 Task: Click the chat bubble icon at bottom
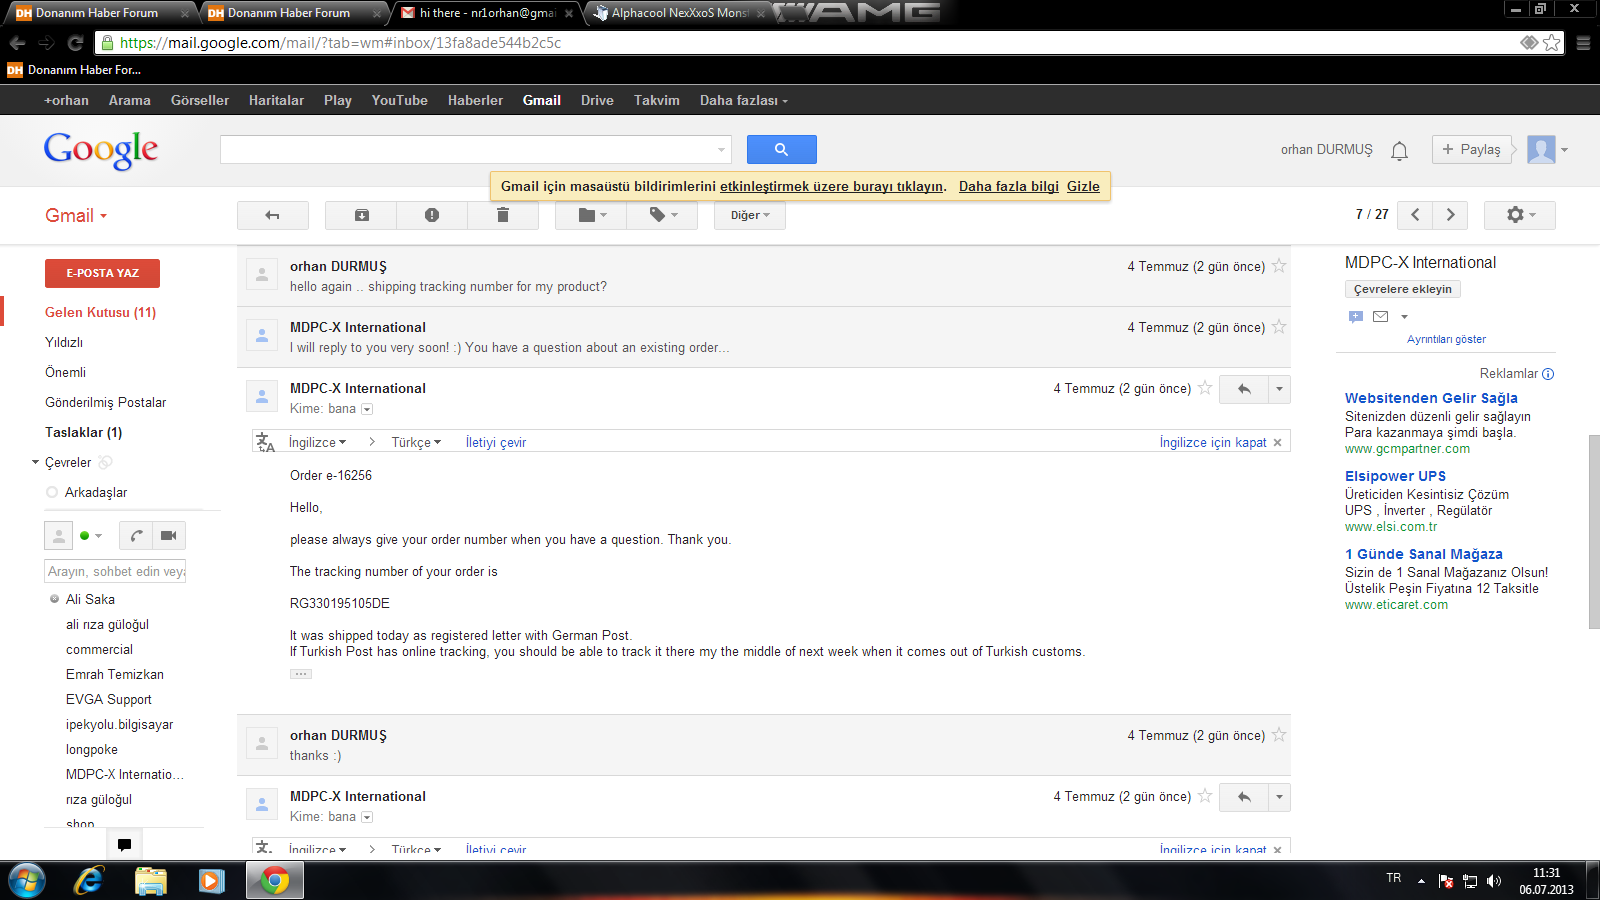pyautogui.click(x=124, y=844)
